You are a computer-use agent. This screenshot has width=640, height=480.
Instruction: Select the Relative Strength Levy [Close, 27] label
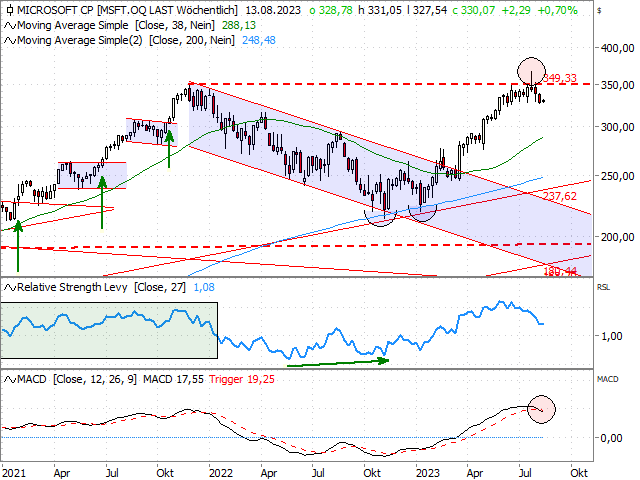click(x=101, y=287)
